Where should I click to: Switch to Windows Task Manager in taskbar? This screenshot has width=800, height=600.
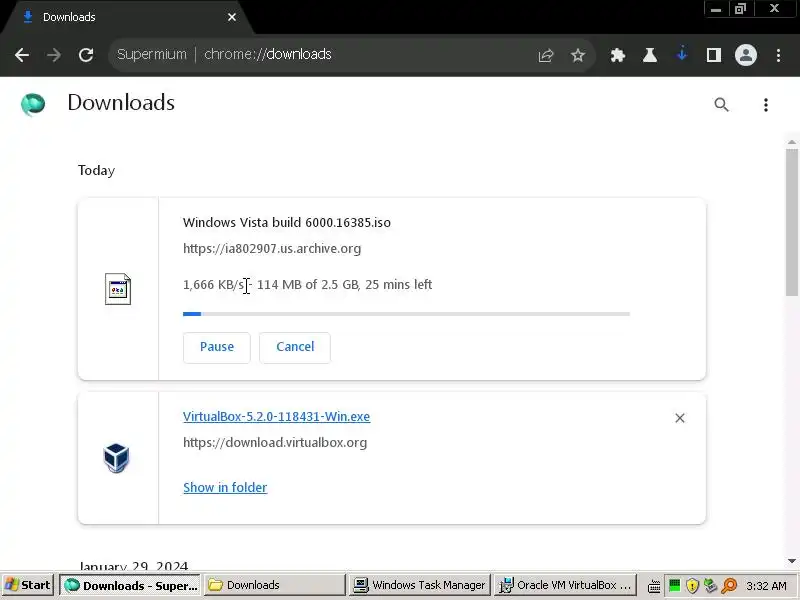tap(420, 585)
